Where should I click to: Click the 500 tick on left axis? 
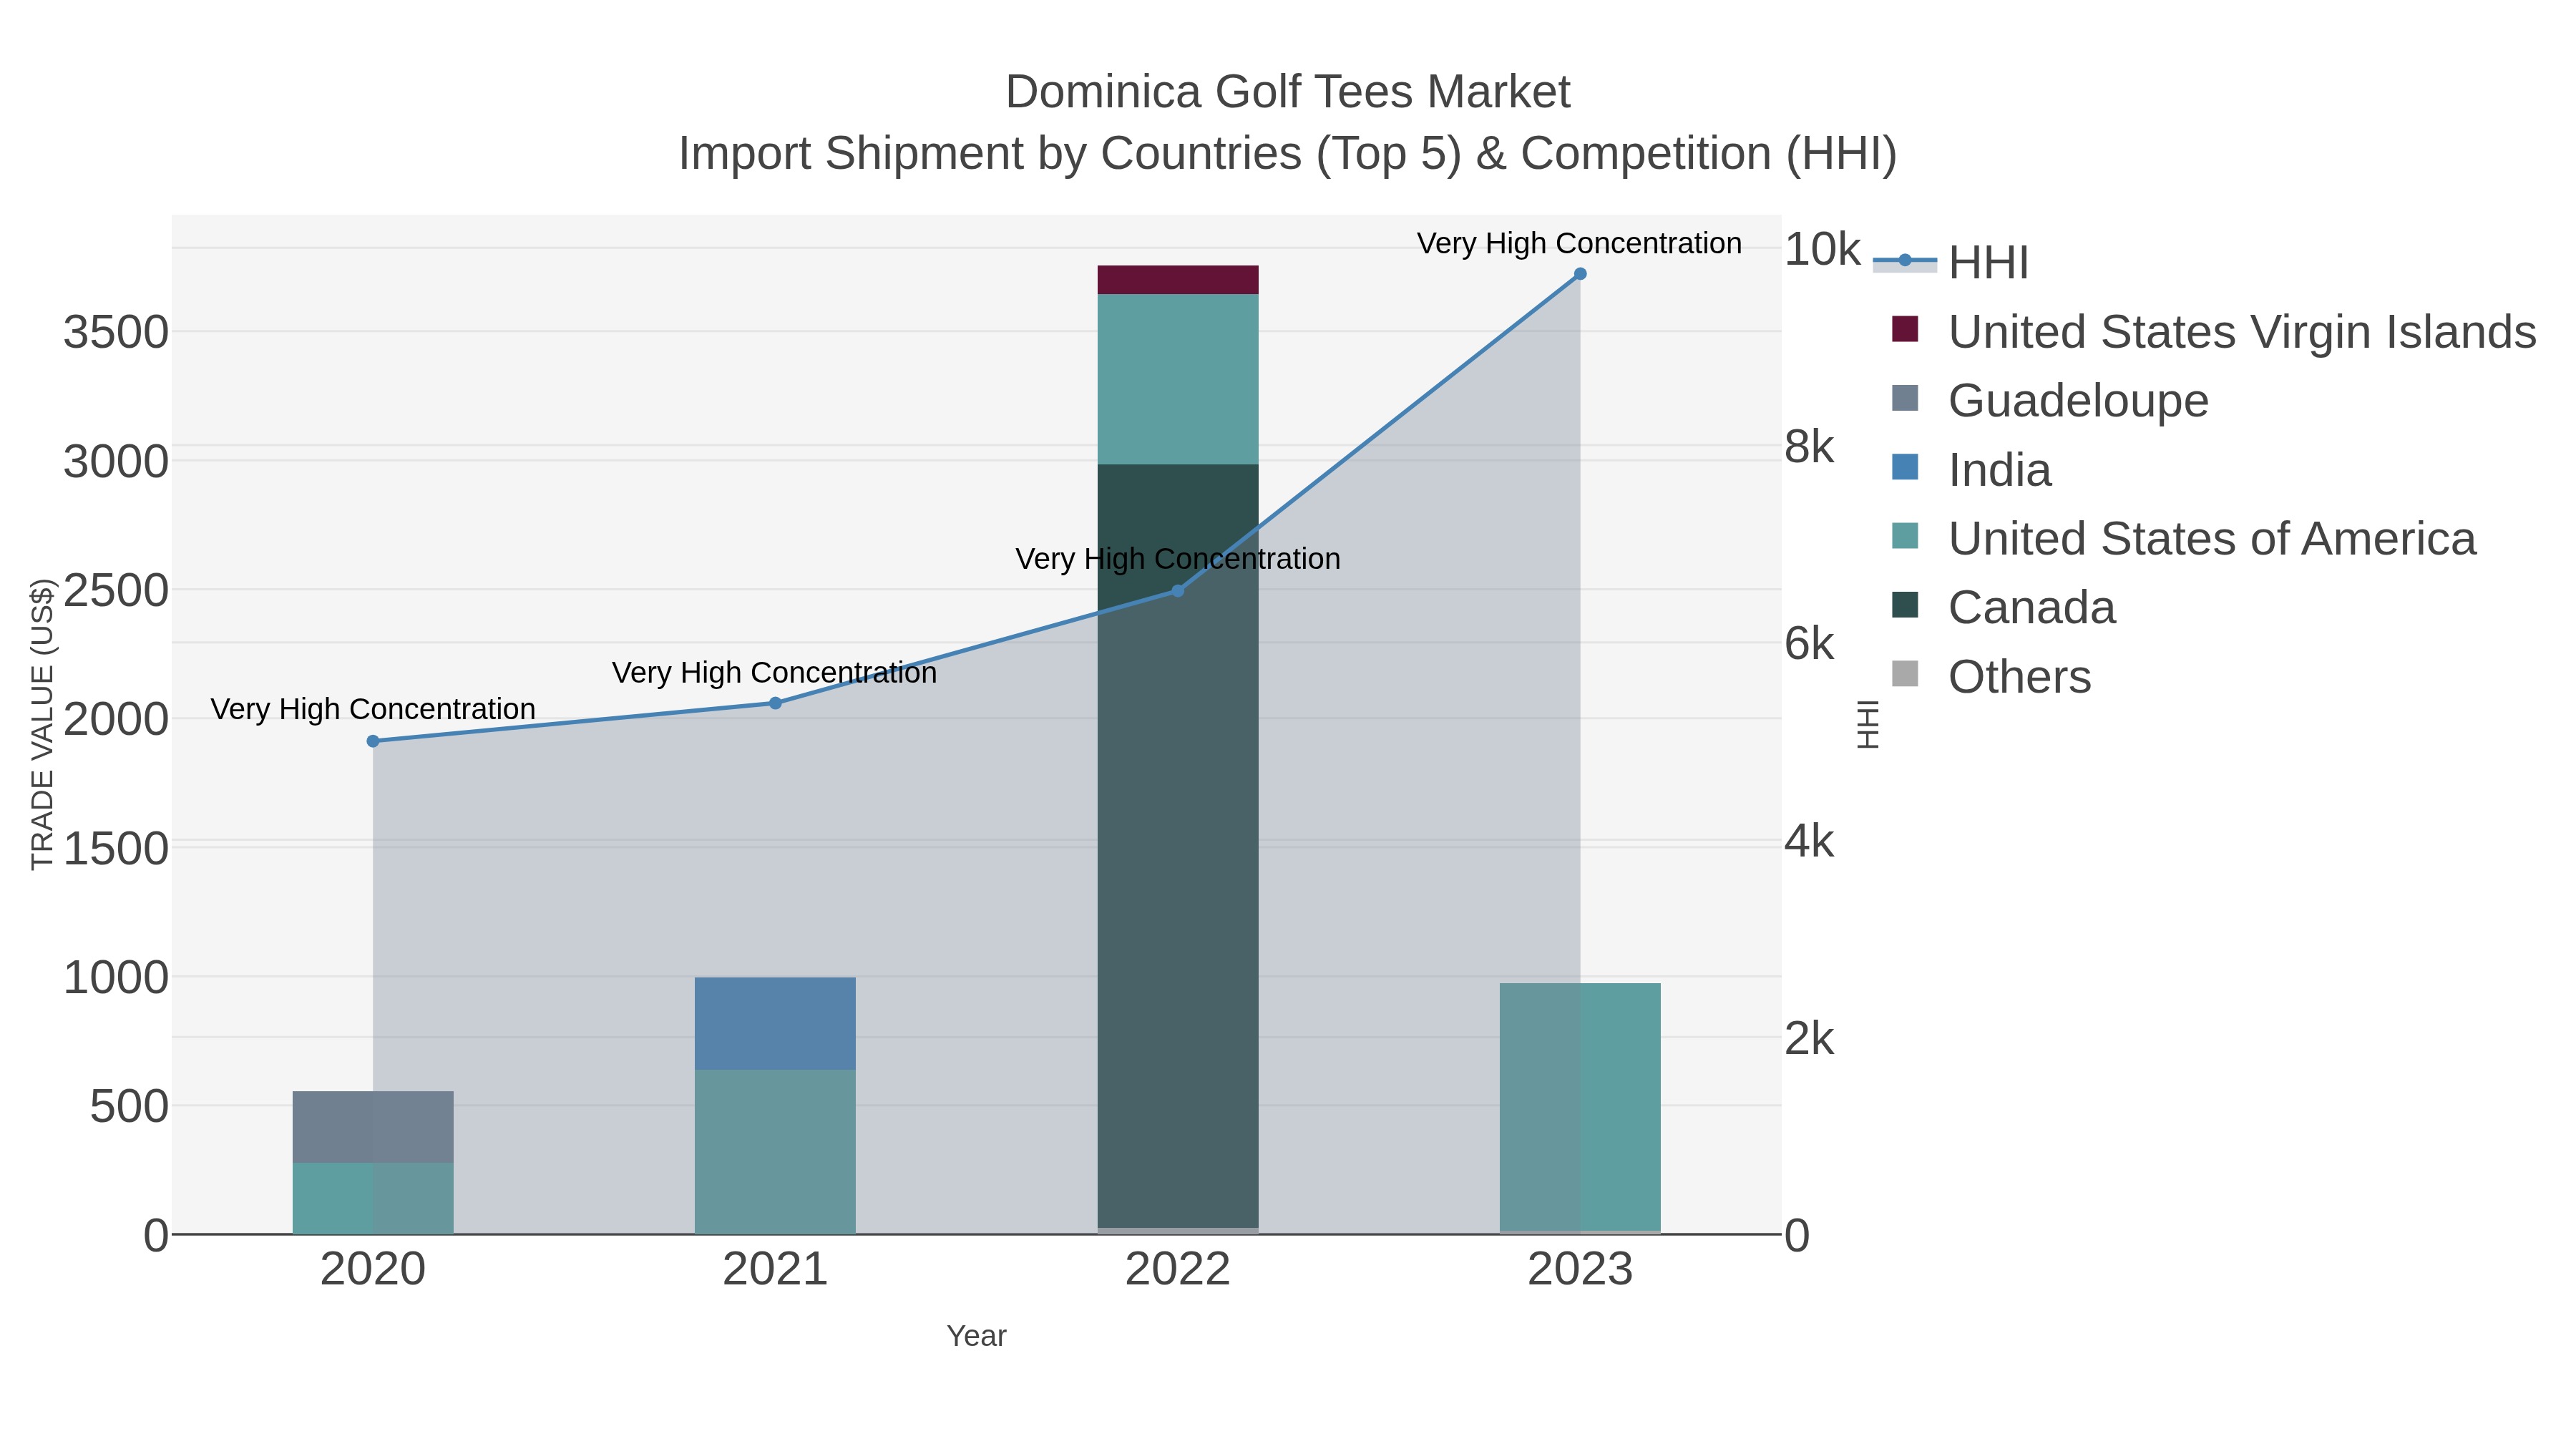click(130, 1107)
